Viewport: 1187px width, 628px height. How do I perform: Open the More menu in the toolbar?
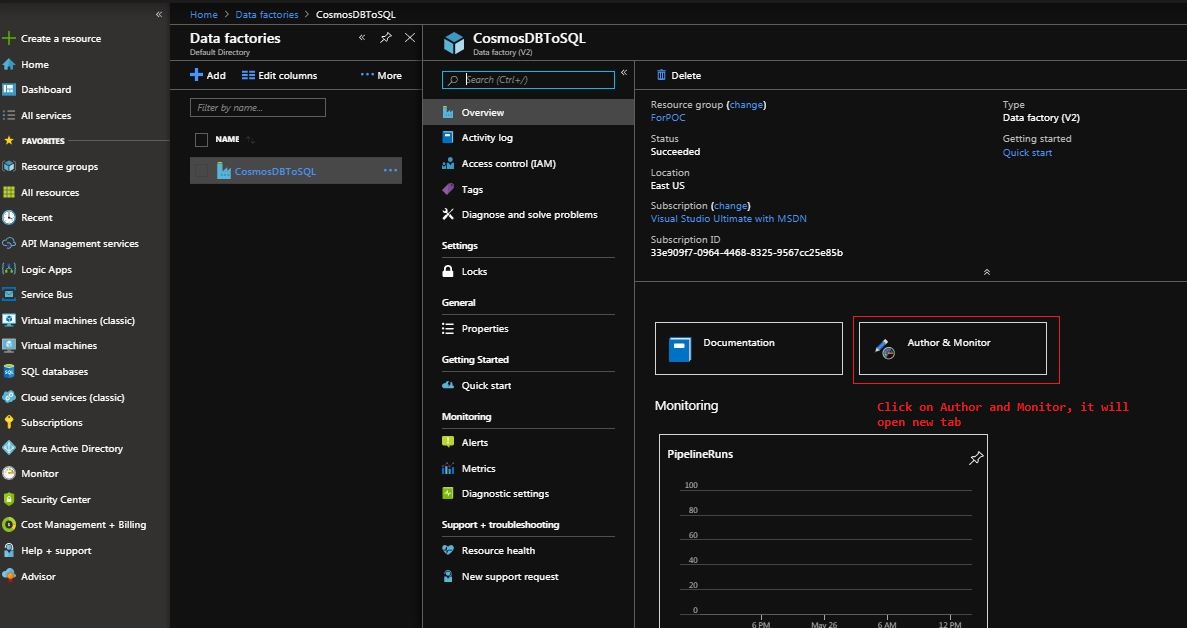[382, 75]
